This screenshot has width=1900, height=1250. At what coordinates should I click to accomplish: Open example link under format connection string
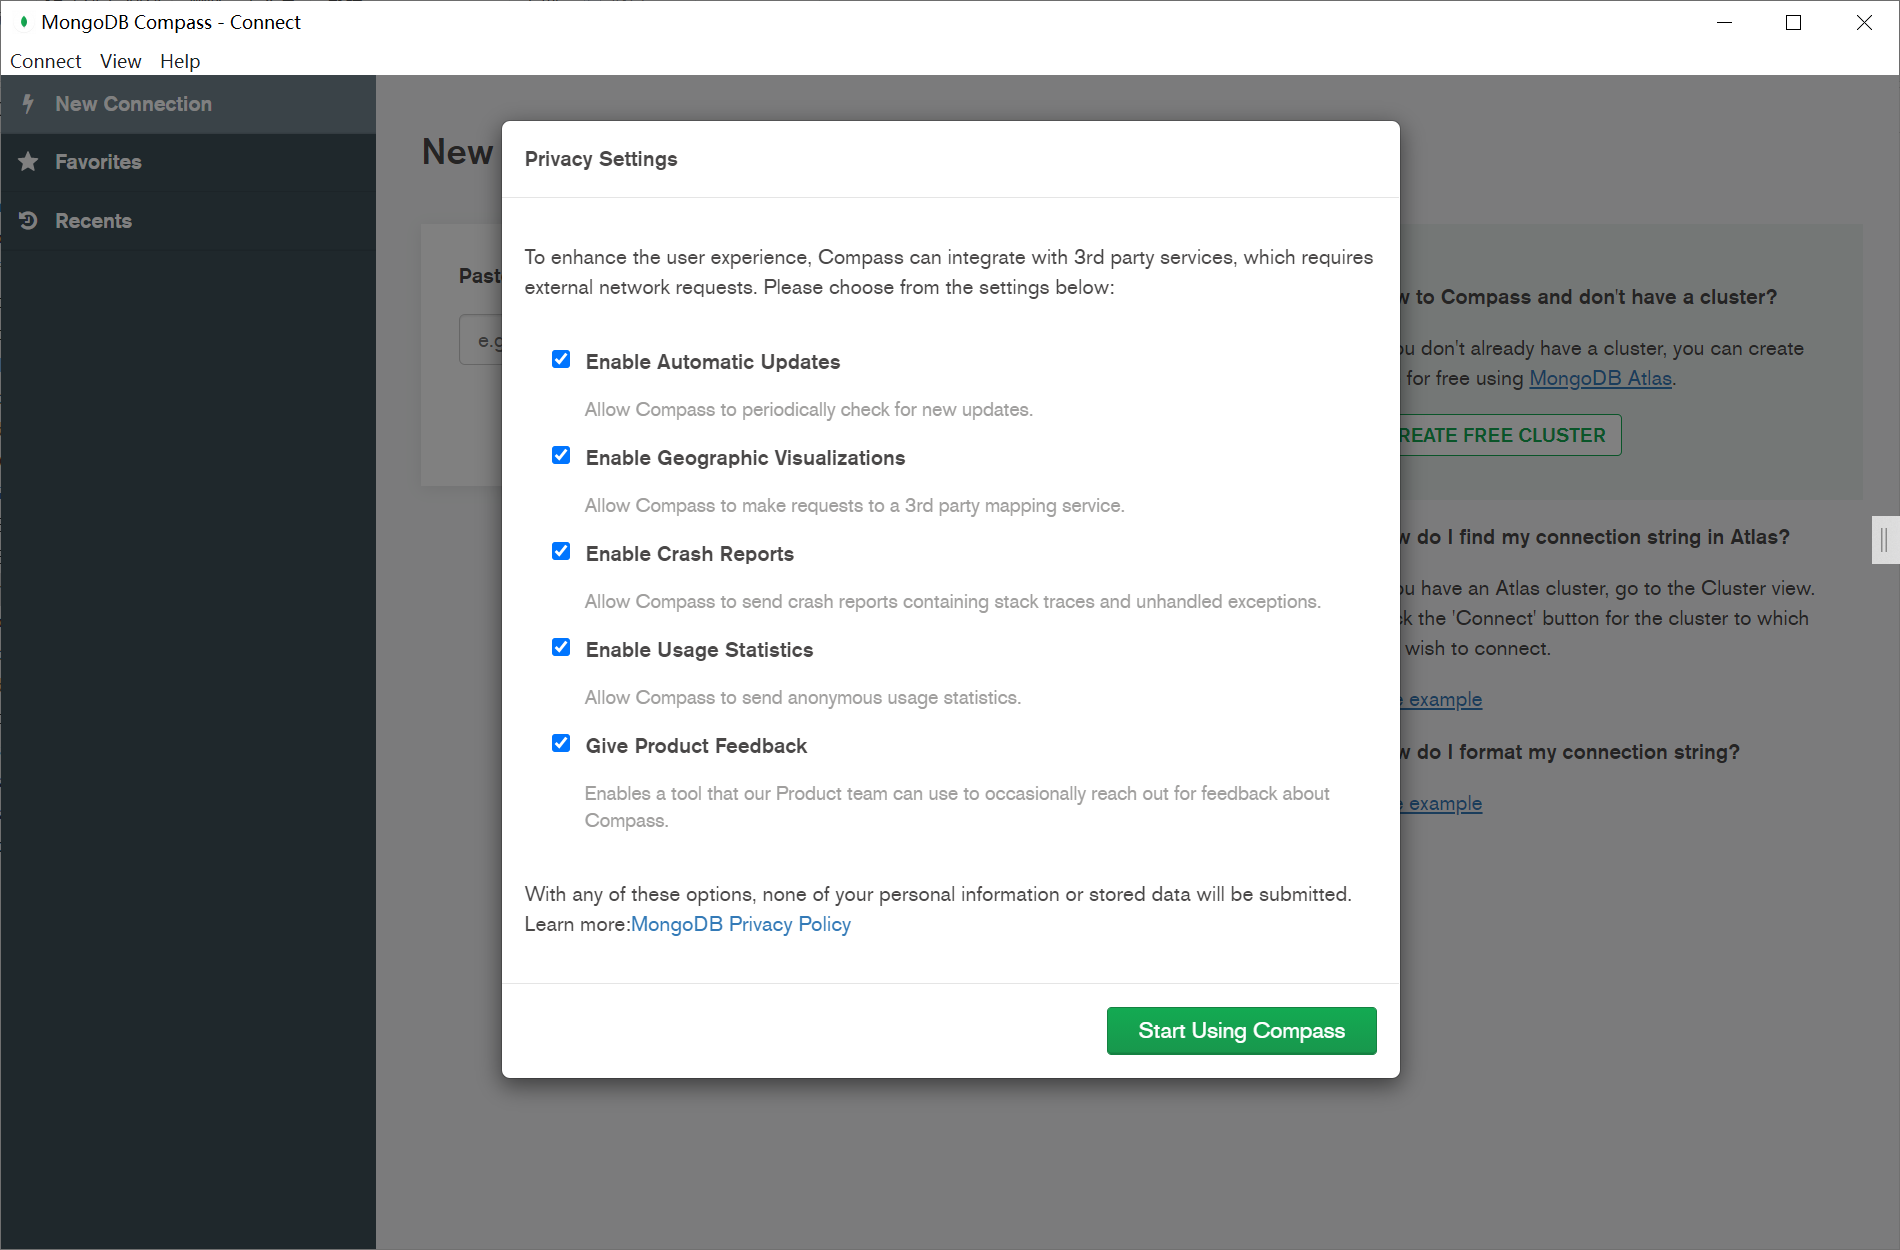click(1441, 803)
